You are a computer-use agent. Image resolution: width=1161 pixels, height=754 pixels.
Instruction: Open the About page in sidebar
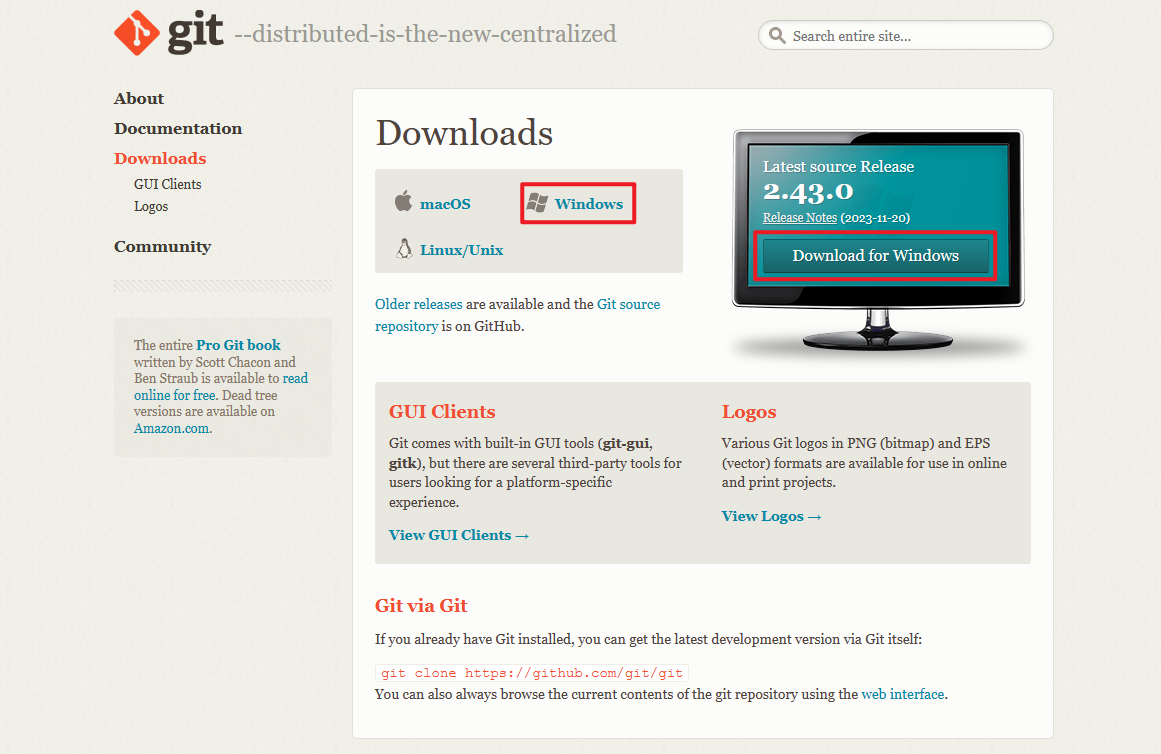[x=139, y=98]
